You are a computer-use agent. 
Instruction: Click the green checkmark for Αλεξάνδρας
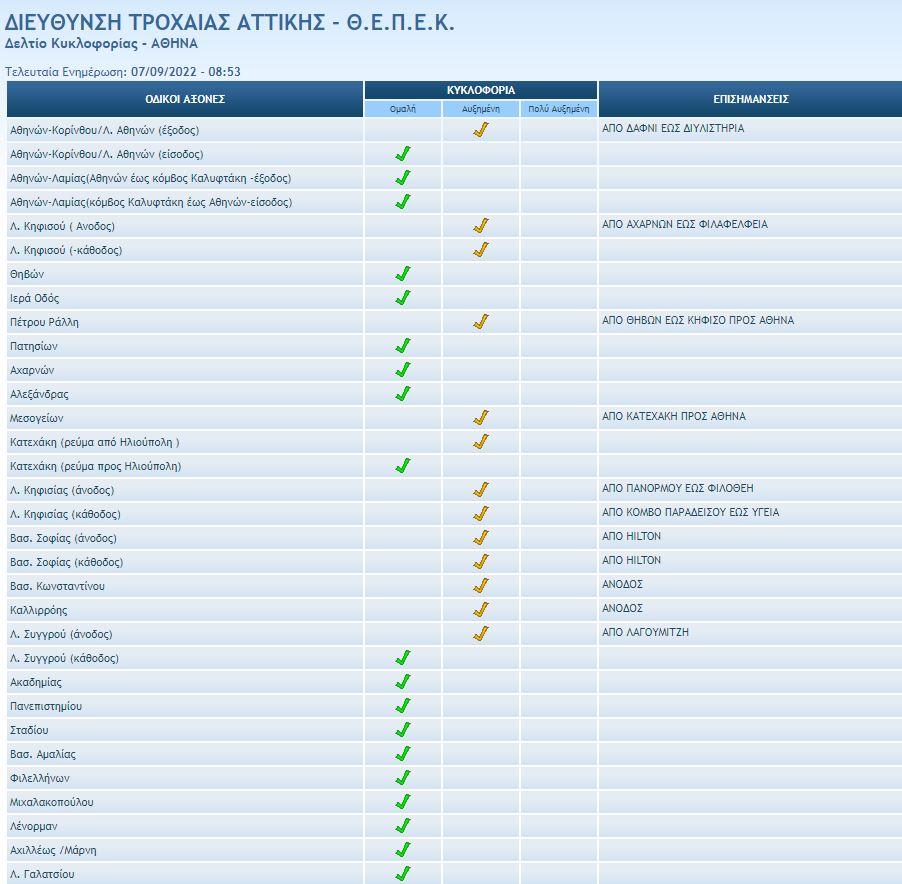click(x=403, y=394)
